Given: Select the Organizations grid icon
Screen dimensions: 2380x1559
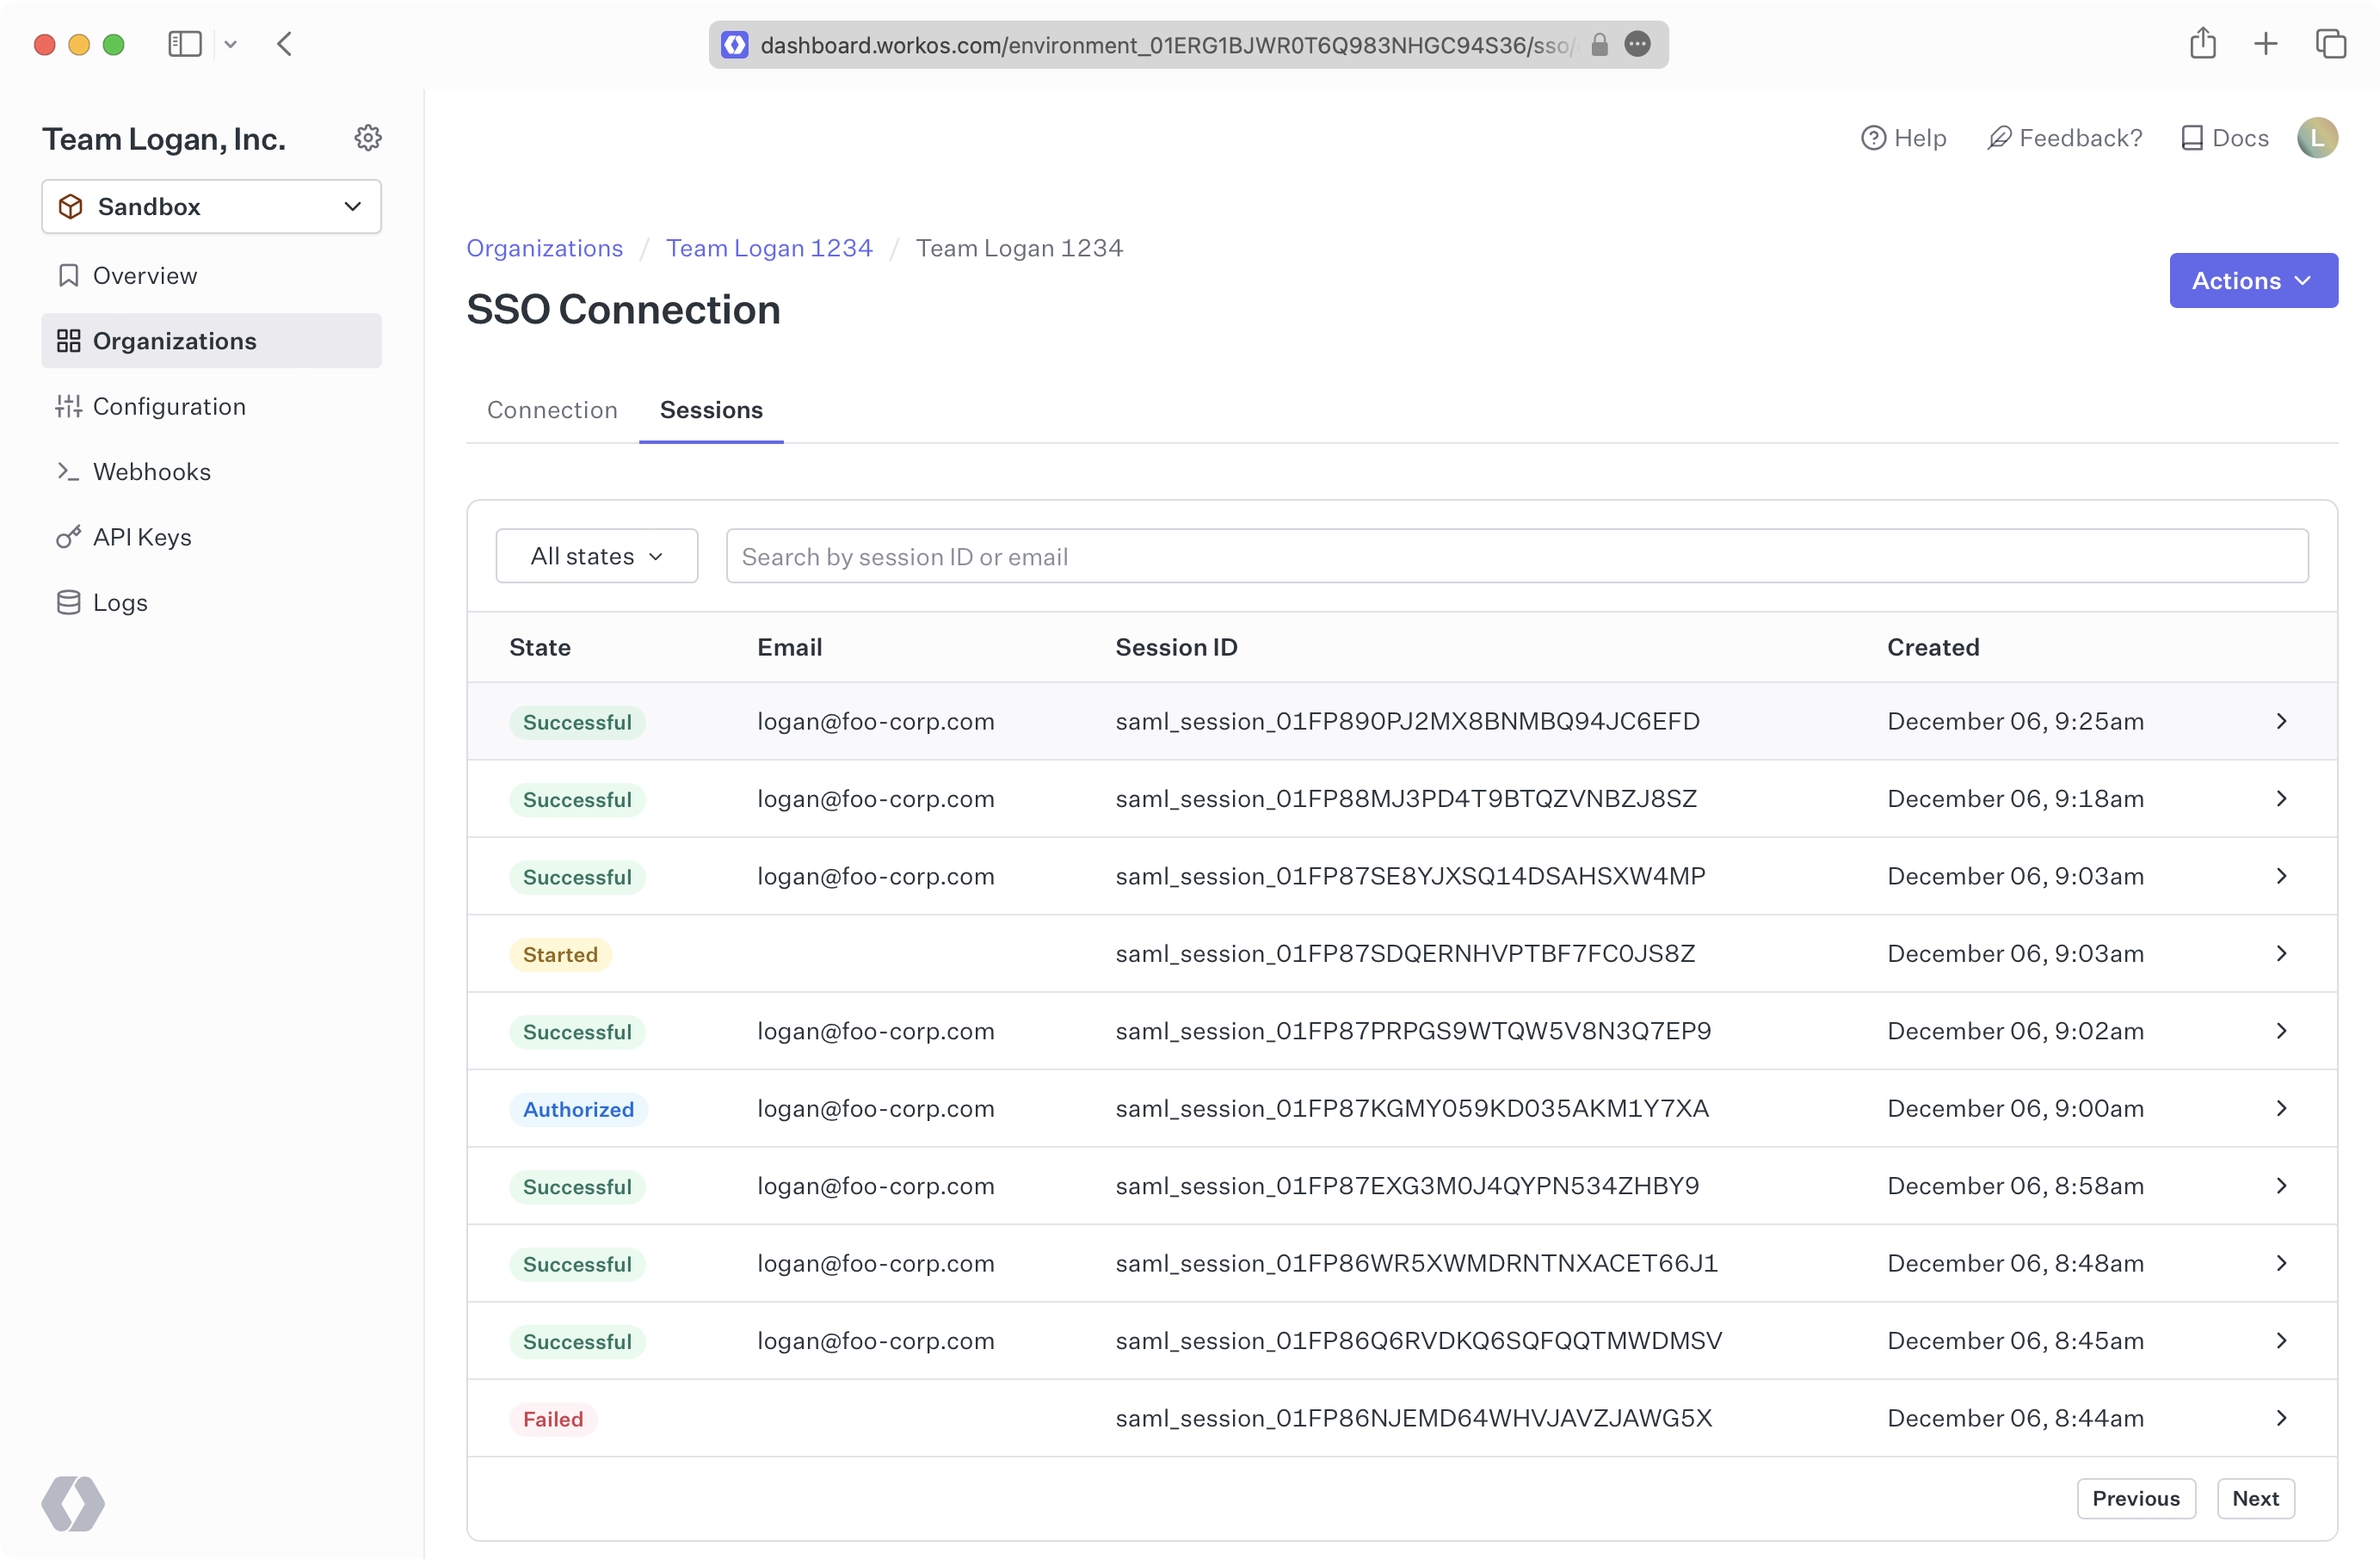Looking at the screenshot, I should click(67, 340).
